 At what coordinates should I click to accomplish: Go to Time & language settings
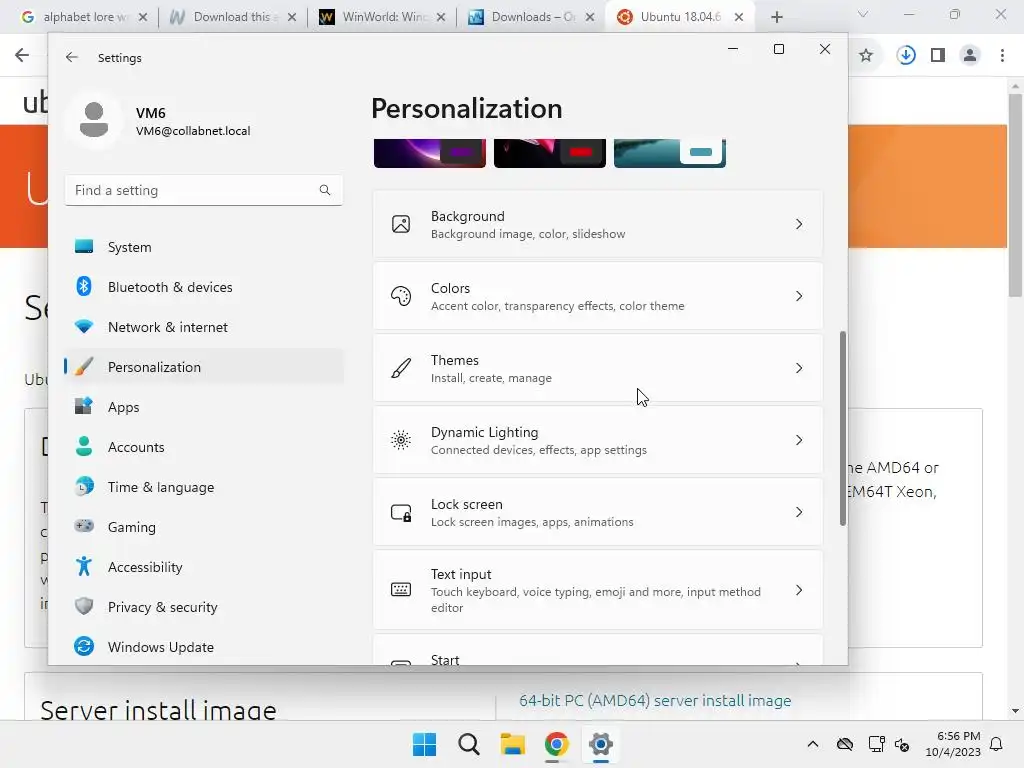[x=204, y=487]
